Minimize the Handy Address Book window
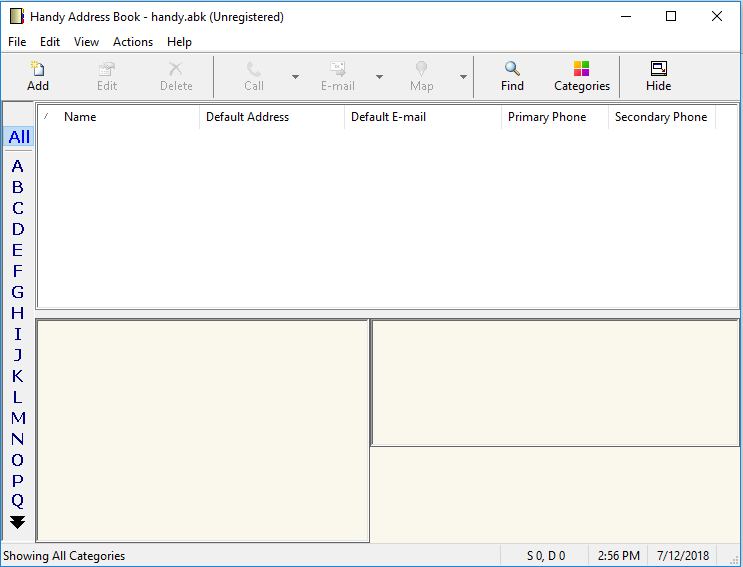Screen dimensions: 743x567 [626, 17]
